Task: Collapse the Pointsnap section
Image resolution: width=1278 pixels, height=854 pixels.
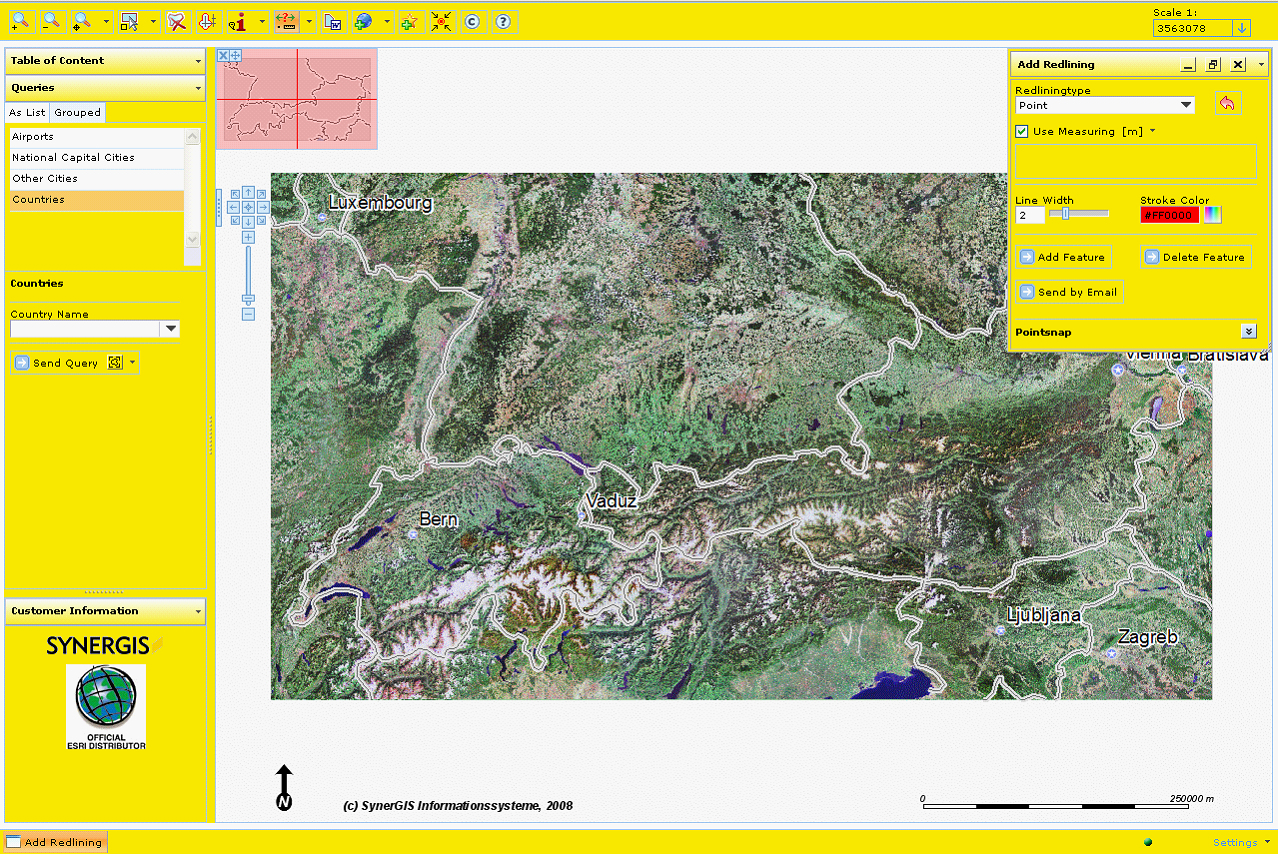Action: [1249, 330]
